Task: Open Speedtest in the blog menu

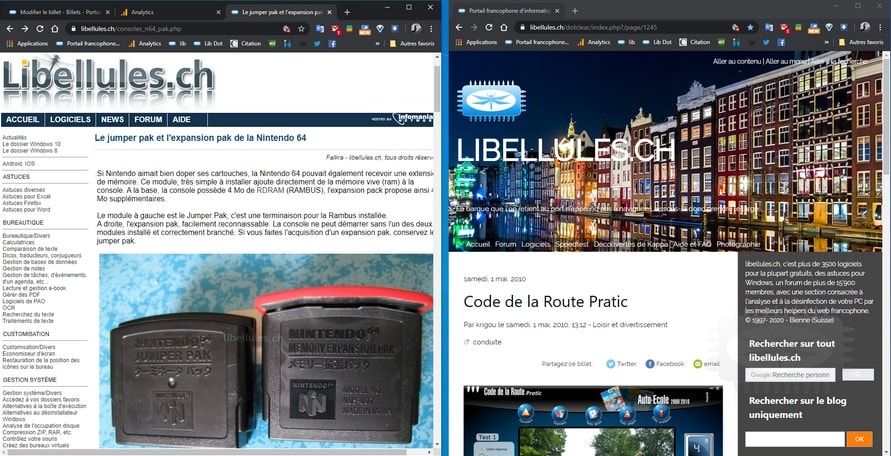Action: pyautogui.click(x=572, y=244)
